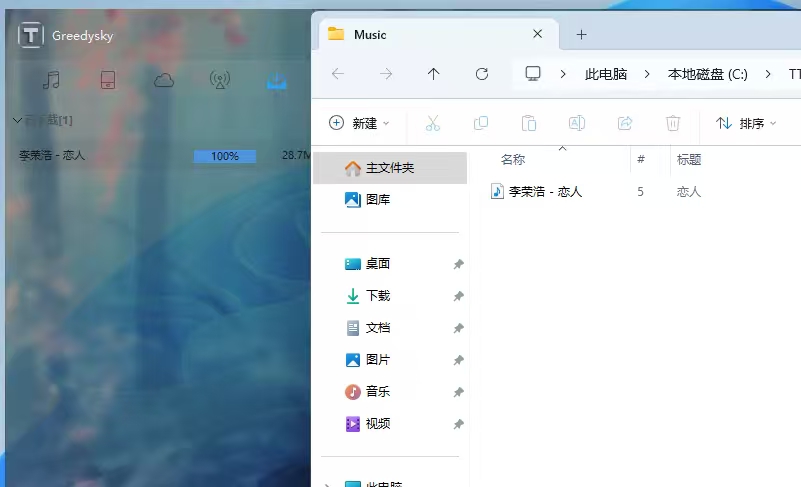Open the 排序 sort dropdown
This screenshot has height=487, width=801.
point(746,123)
